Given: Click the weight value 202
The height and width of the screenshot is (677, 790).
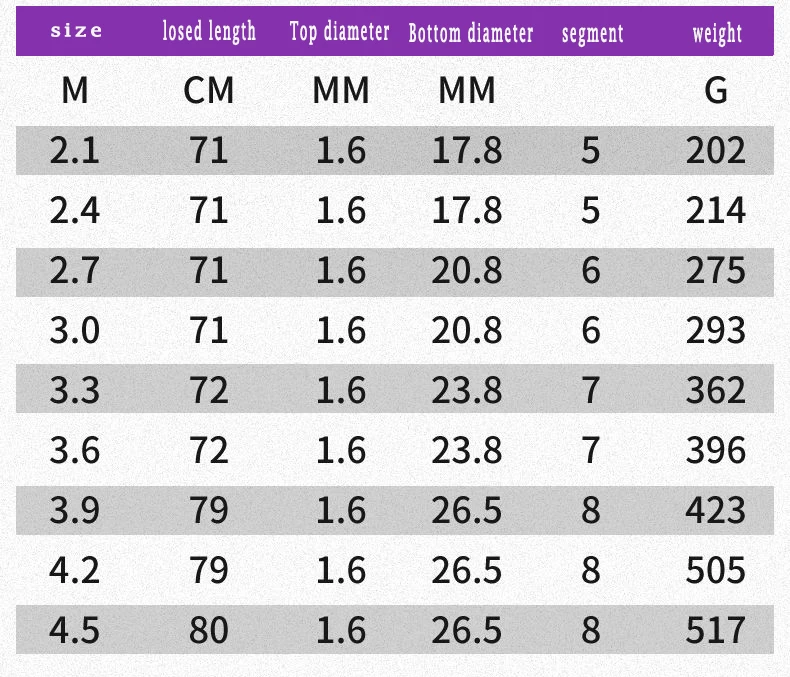Looking at the screenshot, I should pos(715,150).
